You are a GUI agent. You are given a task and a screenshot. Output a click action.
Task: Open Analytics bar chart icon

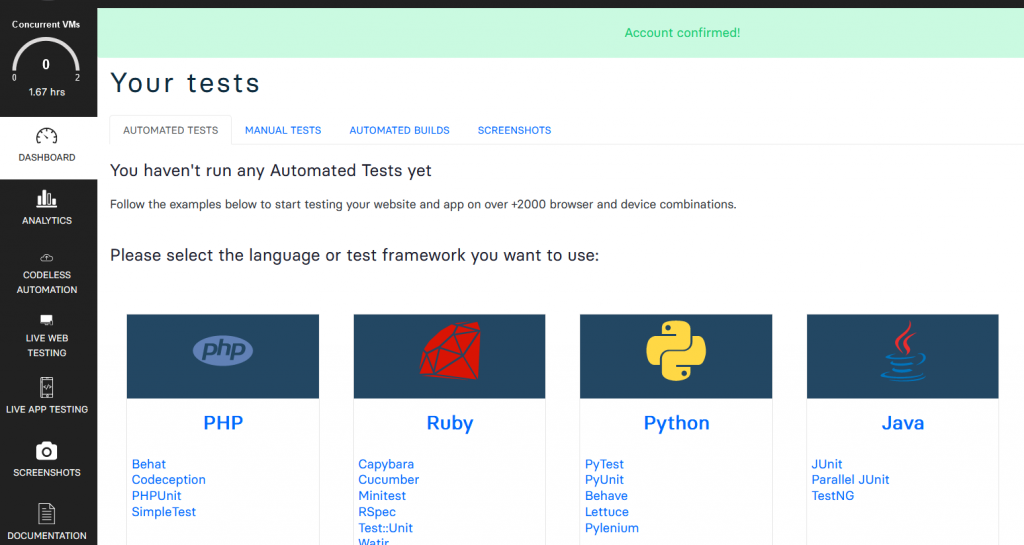(x=47, y=199)
